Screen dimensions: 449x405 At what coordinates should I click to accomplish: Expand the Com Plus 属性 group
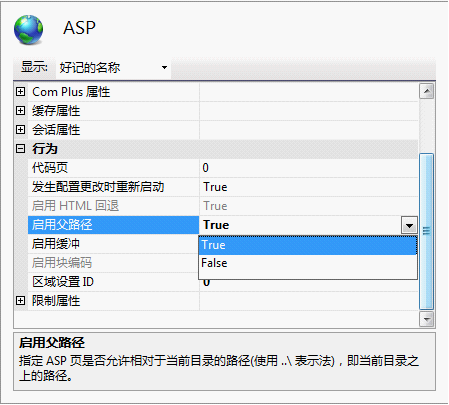pos(20,92)
